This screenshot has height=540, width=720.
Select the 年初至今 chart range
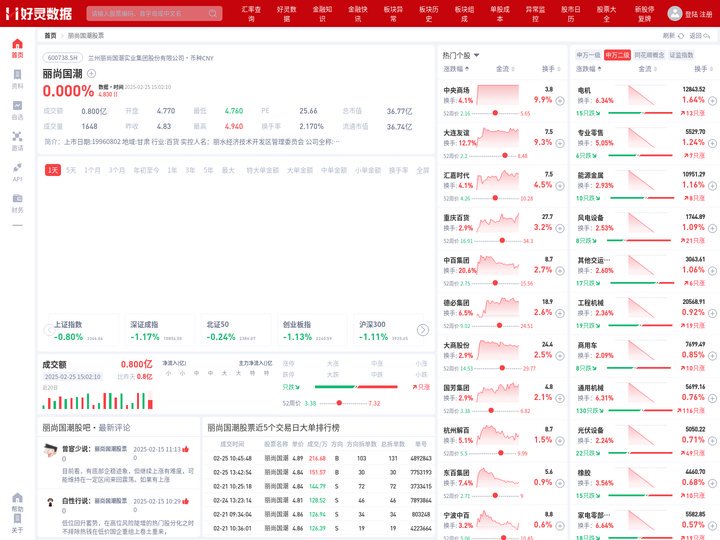[x=146, y=170]
